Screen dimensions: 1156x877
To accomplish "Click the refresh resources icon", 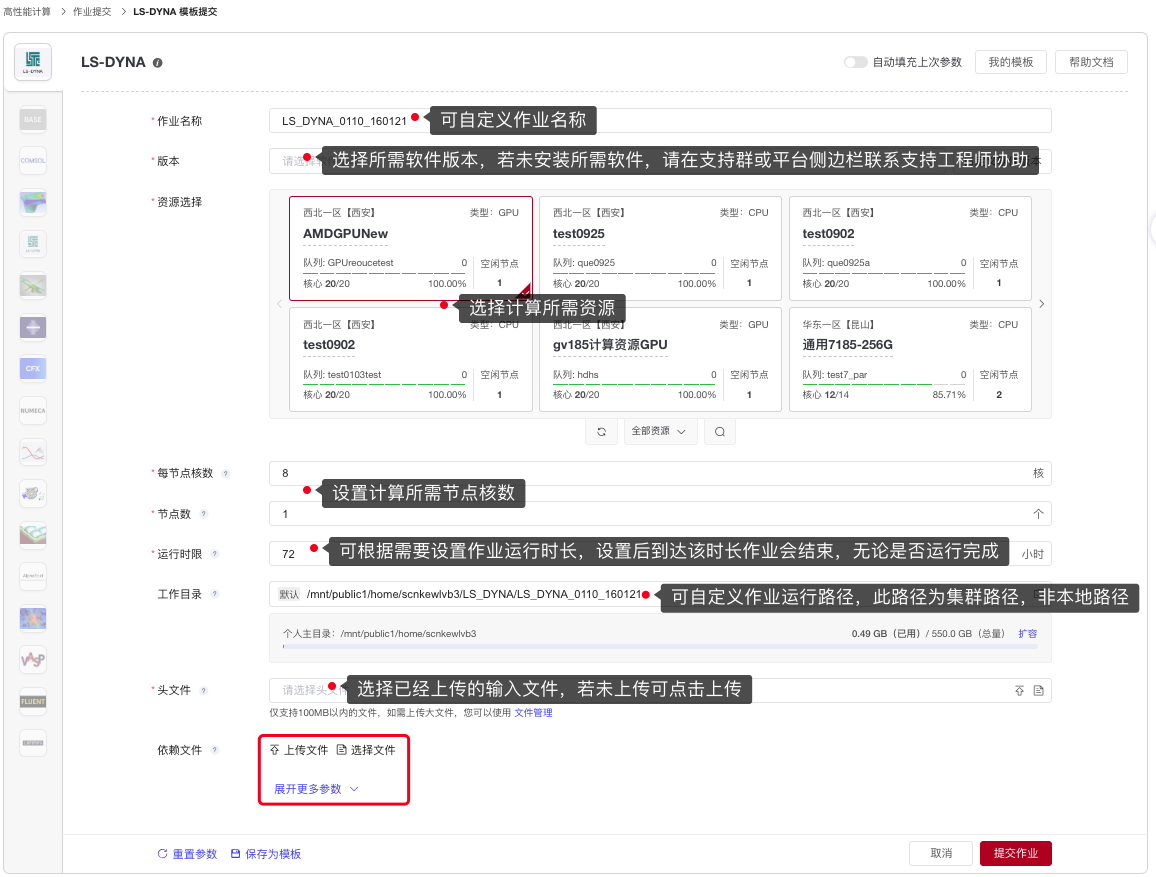I will pos(601,432).
